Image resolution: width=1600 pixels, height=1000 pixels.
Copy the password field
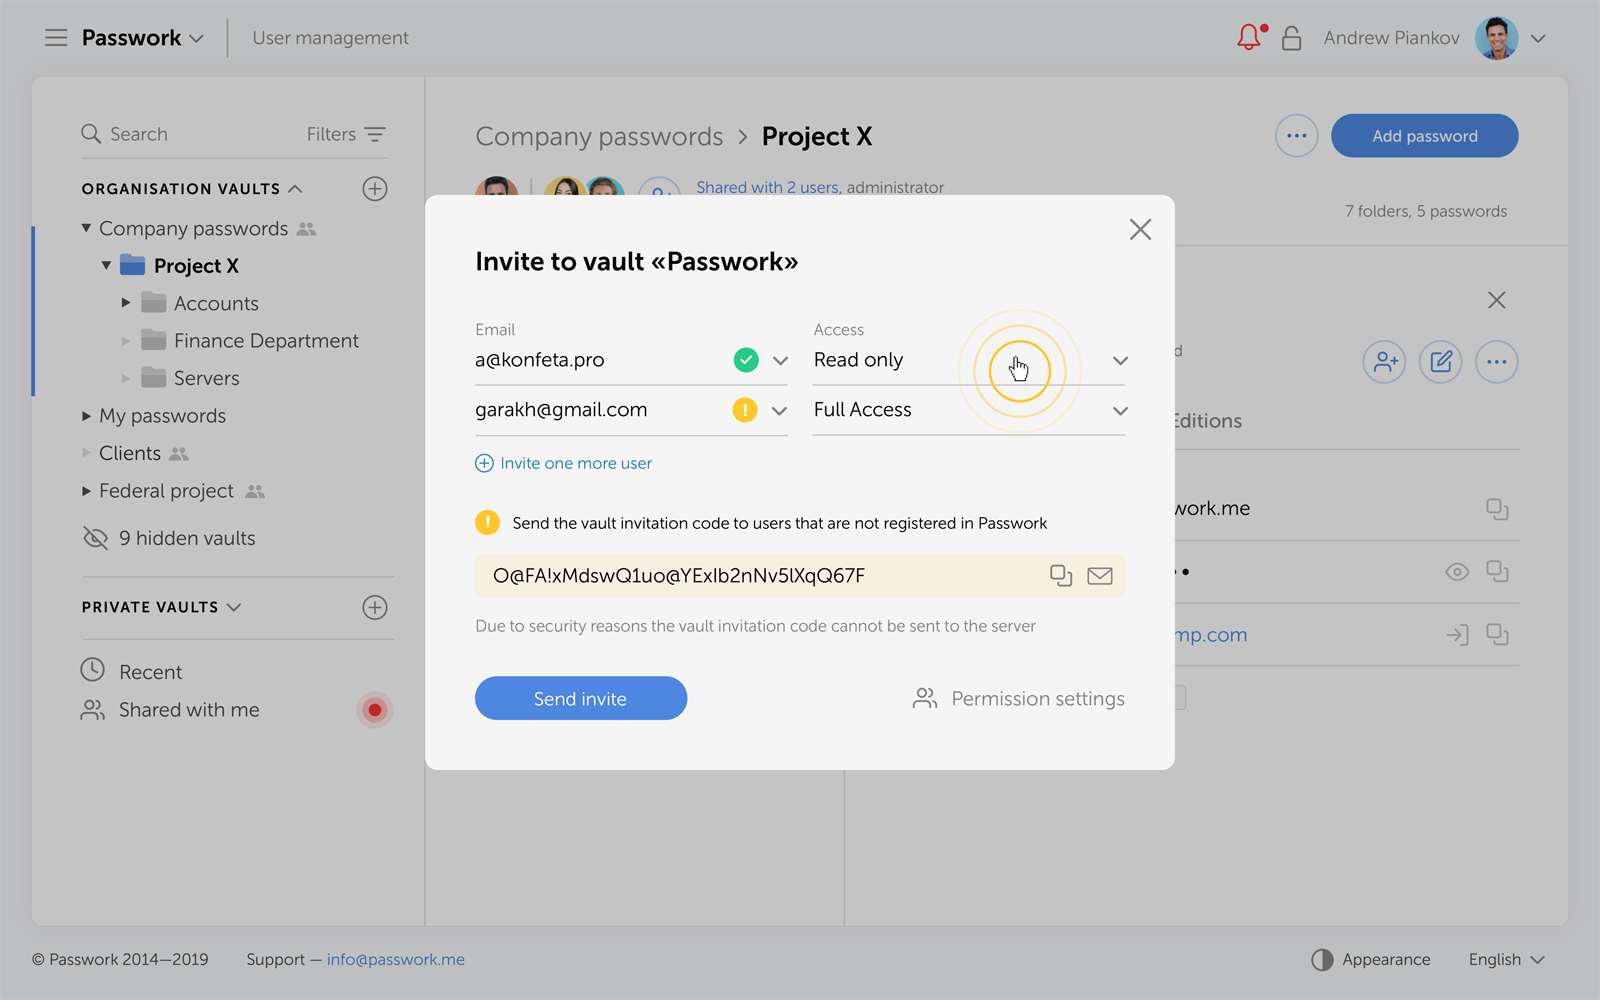click(1497, 572)
